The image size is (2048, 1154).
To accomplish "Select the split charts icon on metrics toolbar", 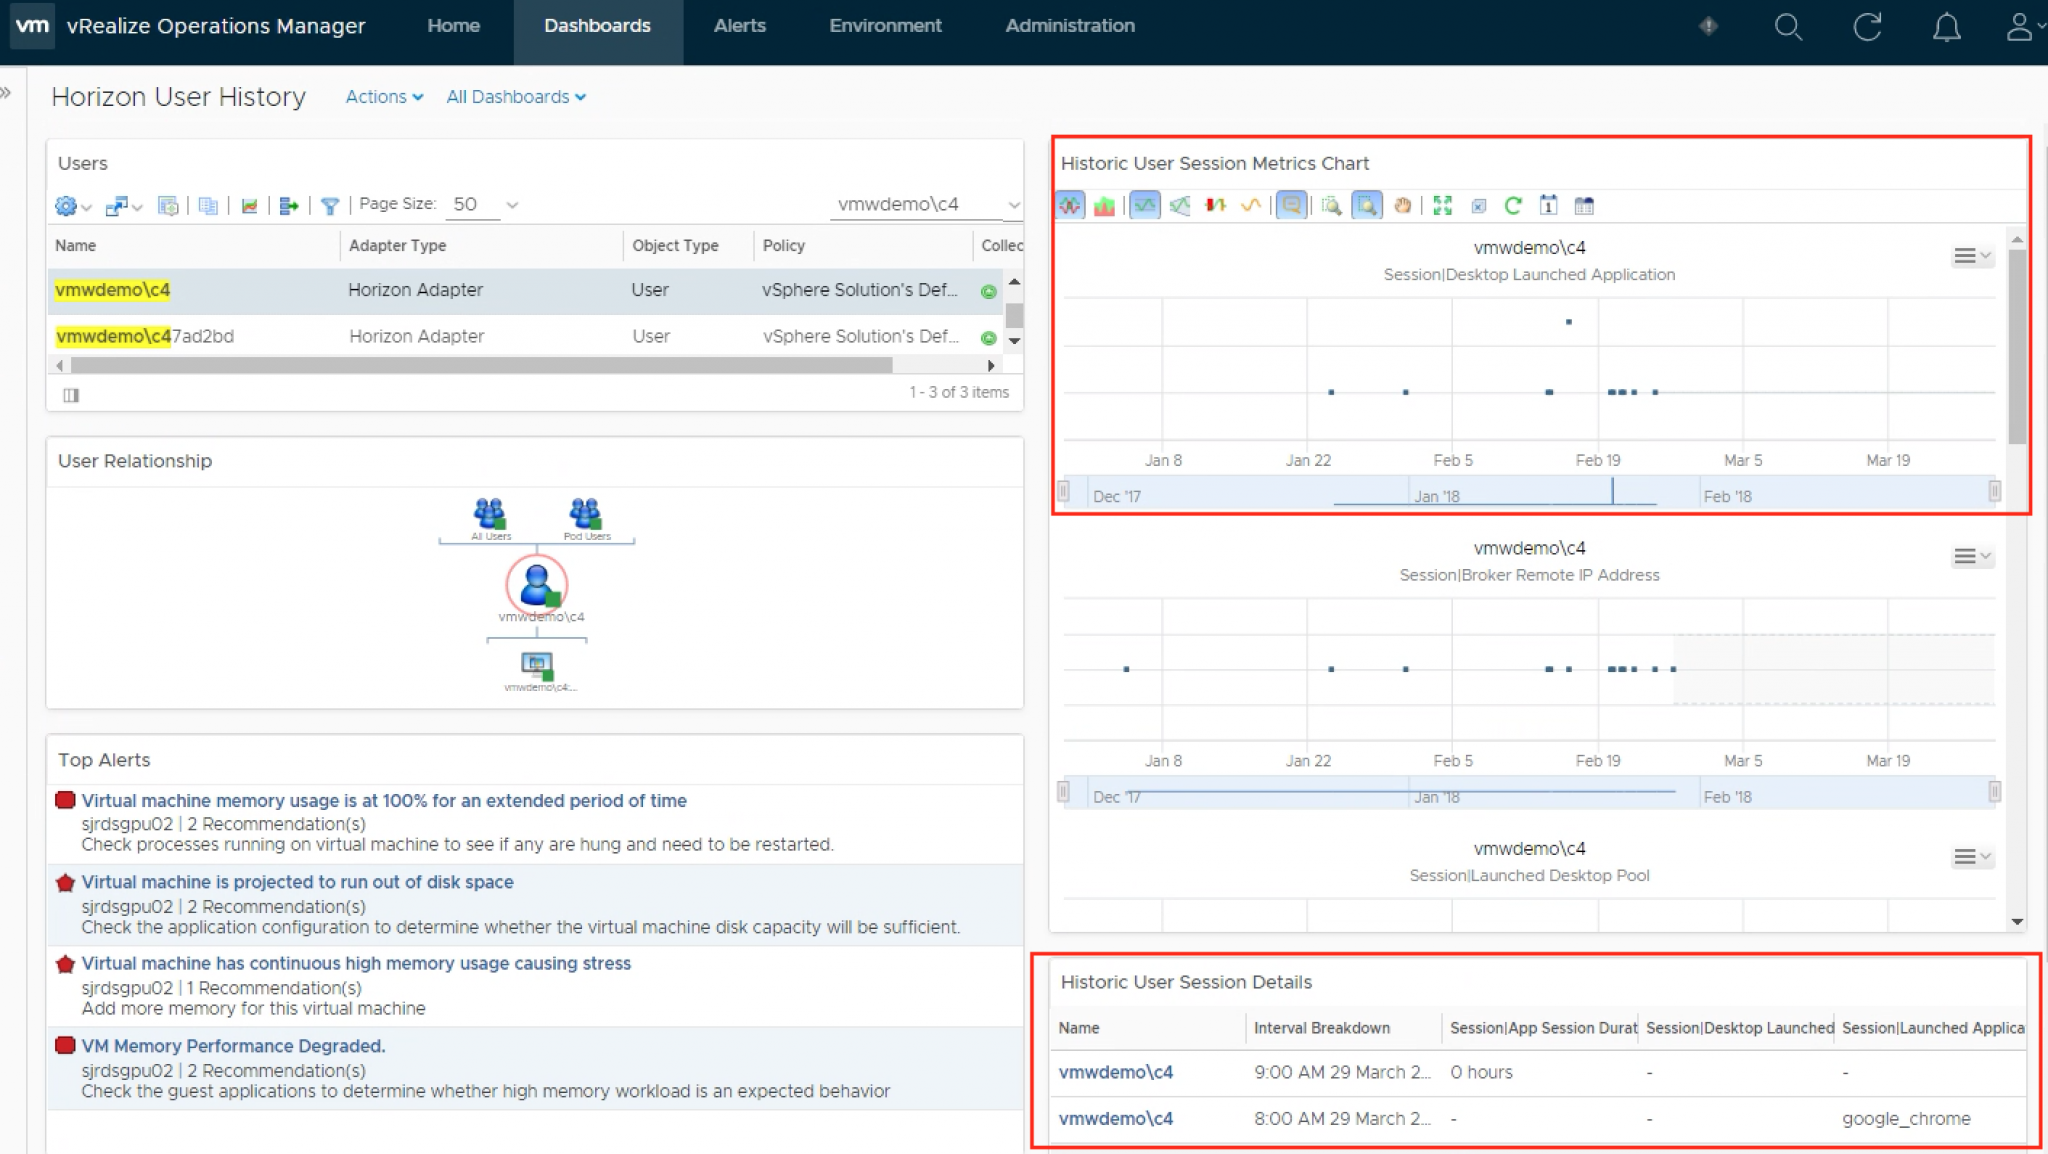I will point(1180,206).
